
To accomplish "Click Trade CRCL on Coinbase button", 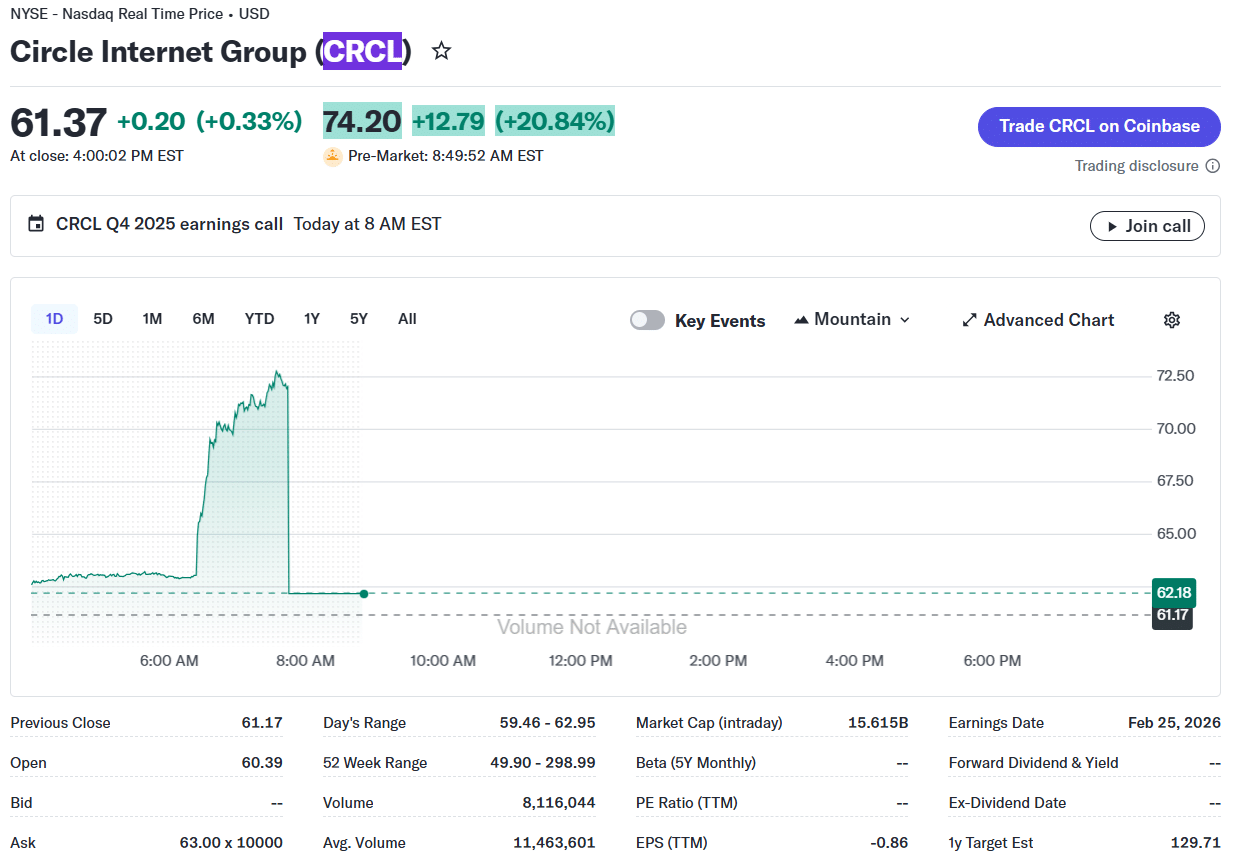I will point(1099,127).
